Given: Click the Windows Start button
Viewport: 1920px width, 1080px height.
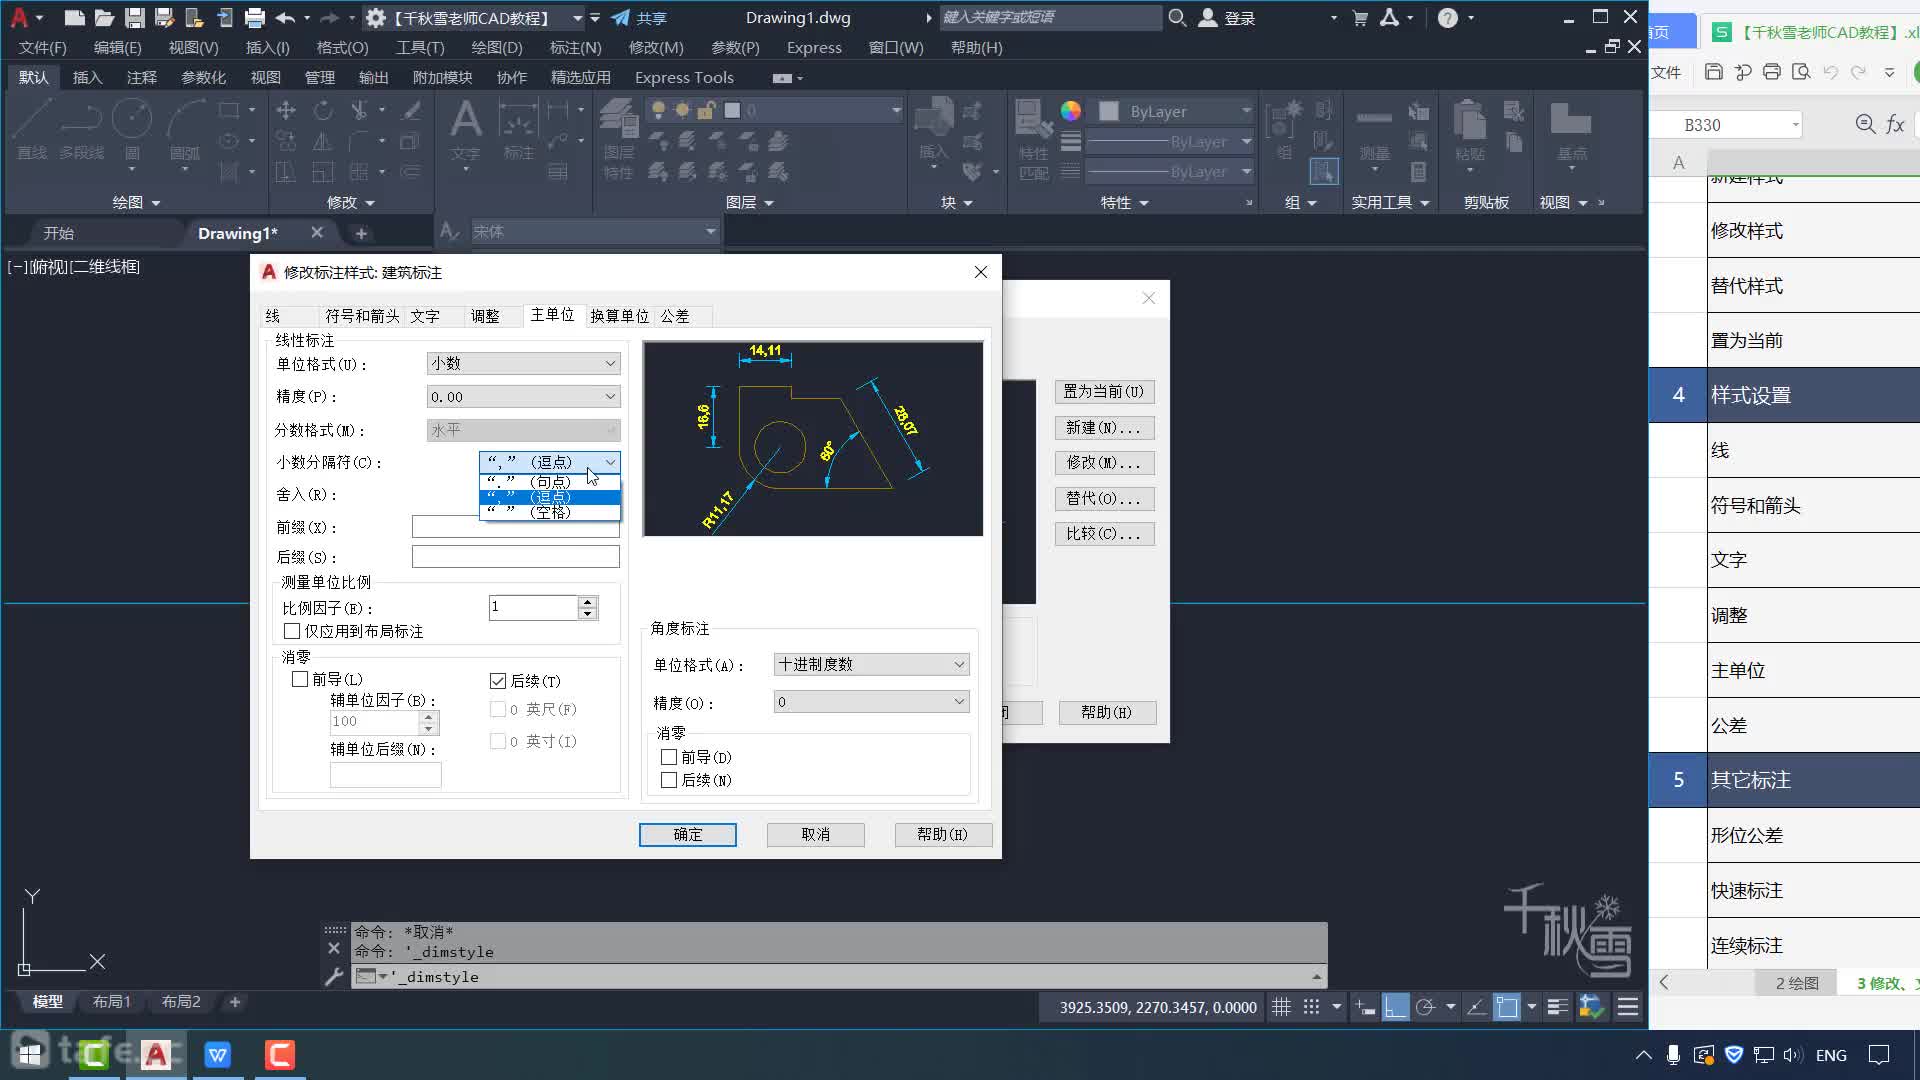Looking at the screenshot, I should point(30,1054).
